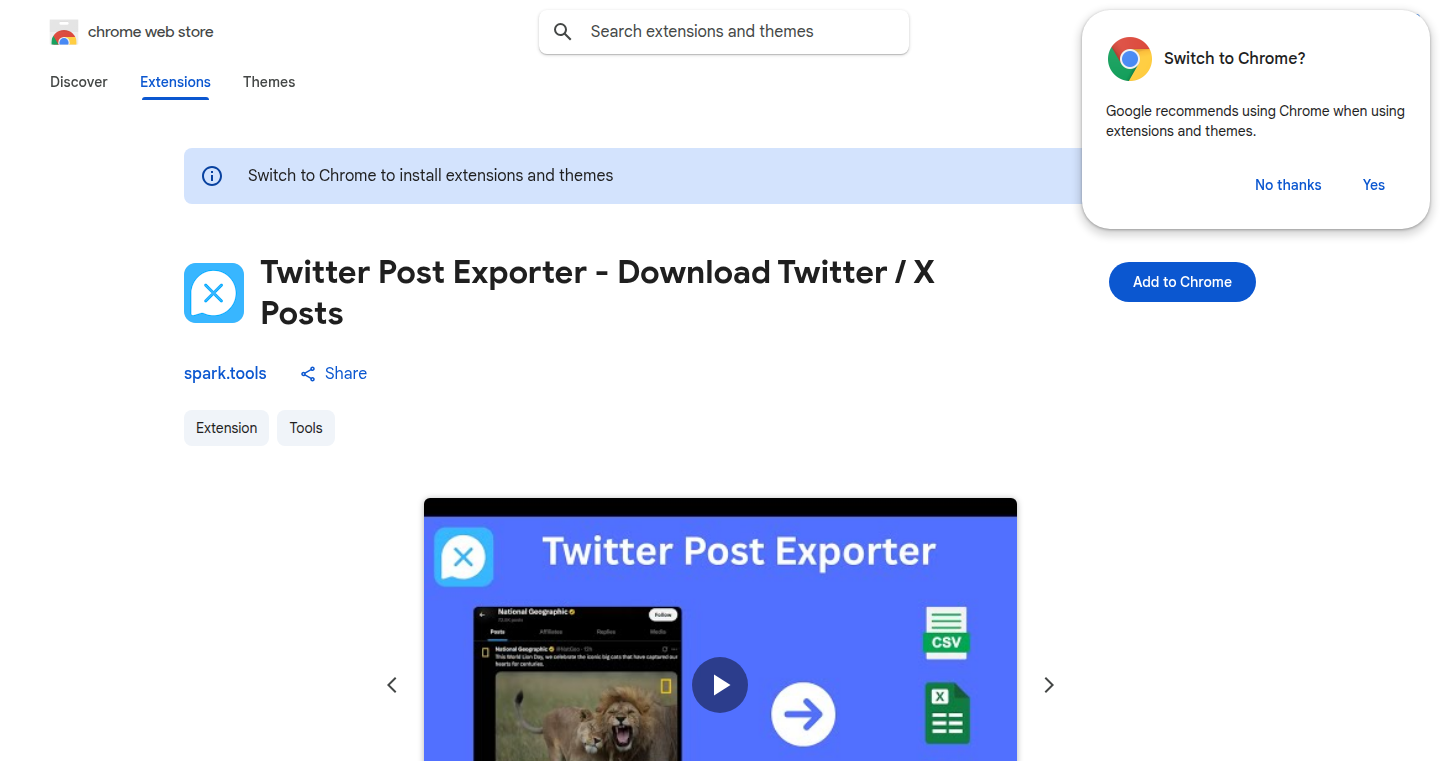The height and width of the screenshot is (761, 1440).
Task: Focus the Search extensions and themes field
Action: 724,32
